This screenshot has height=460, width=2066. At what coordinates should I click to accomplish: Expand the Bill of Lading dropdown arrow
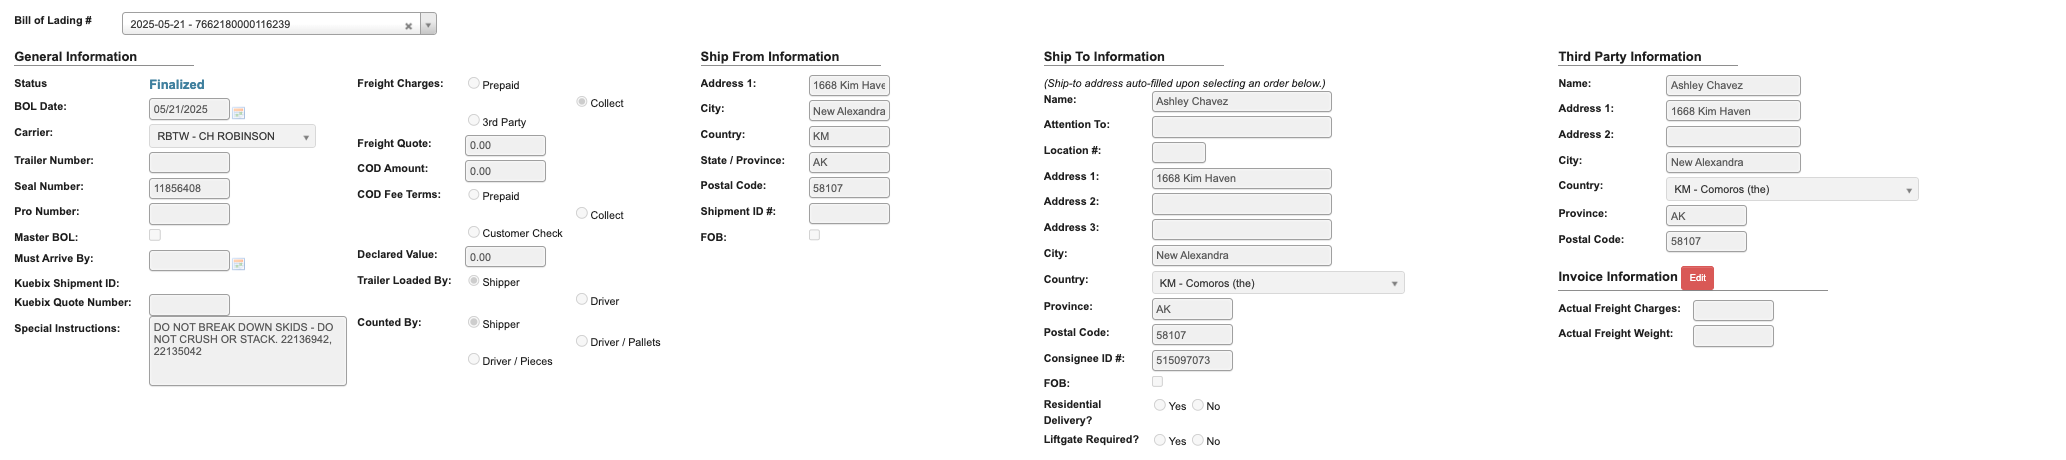[428, 24]
